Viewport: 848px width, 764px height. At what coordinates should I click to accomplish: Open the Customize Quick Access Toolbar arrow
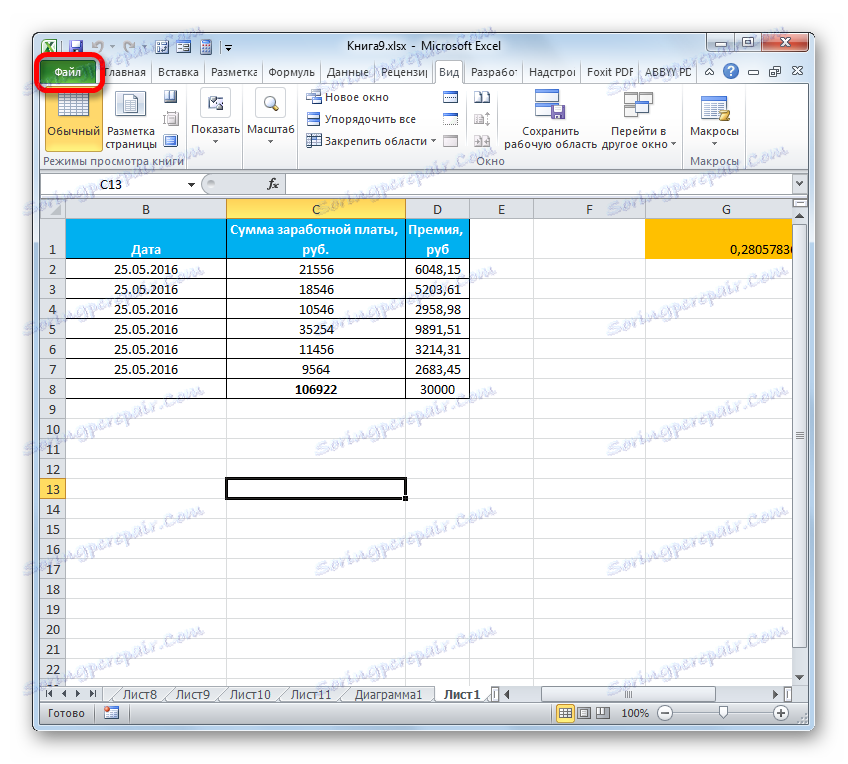pyautogui.click(x=228, y=48)
